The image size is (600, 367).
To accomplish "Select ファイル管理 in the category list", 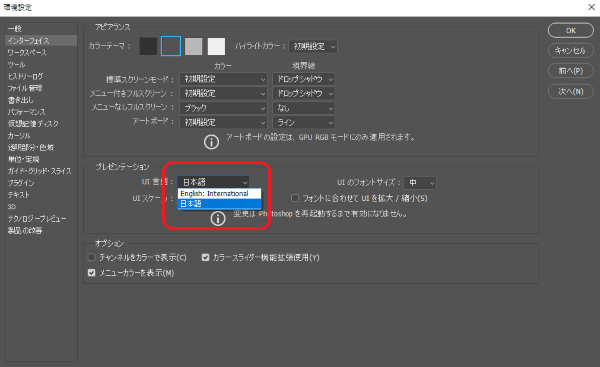I will coord(41,88).
